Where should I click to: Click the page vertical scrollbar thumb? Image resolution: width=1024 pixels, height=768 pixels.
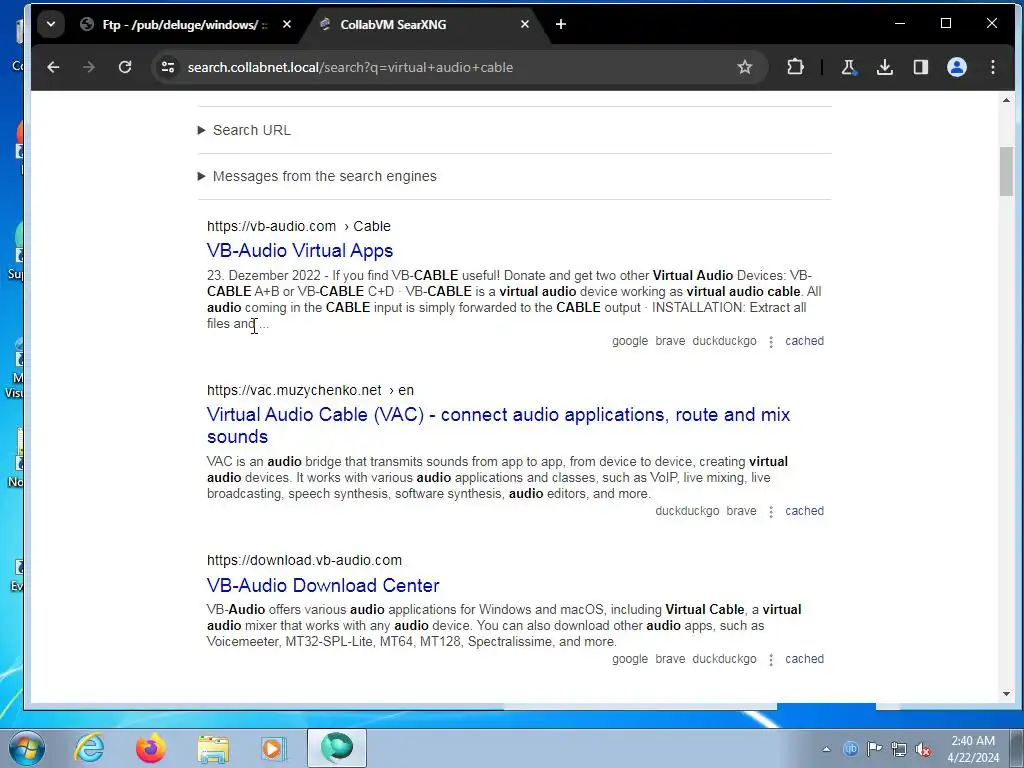(x=1006, y=171)
